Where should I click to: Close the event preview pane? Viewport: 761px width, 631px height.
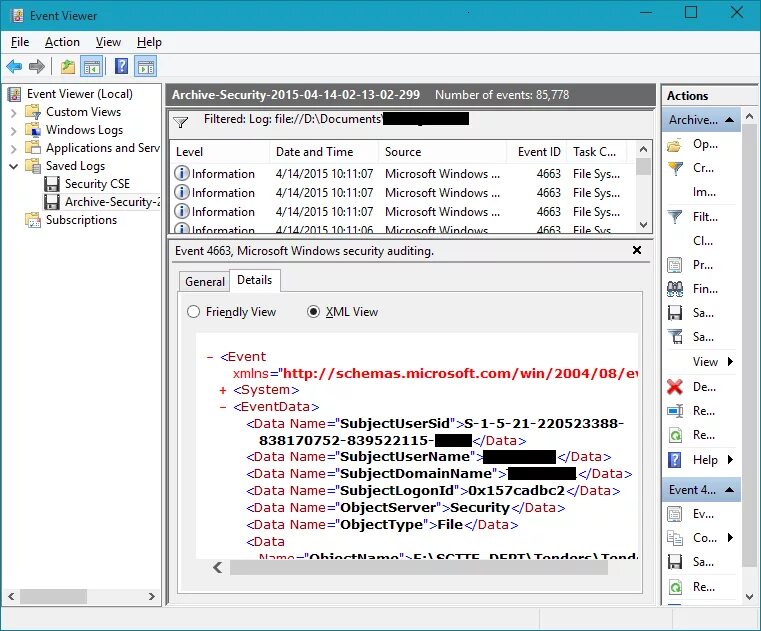(x=637, y=250)
